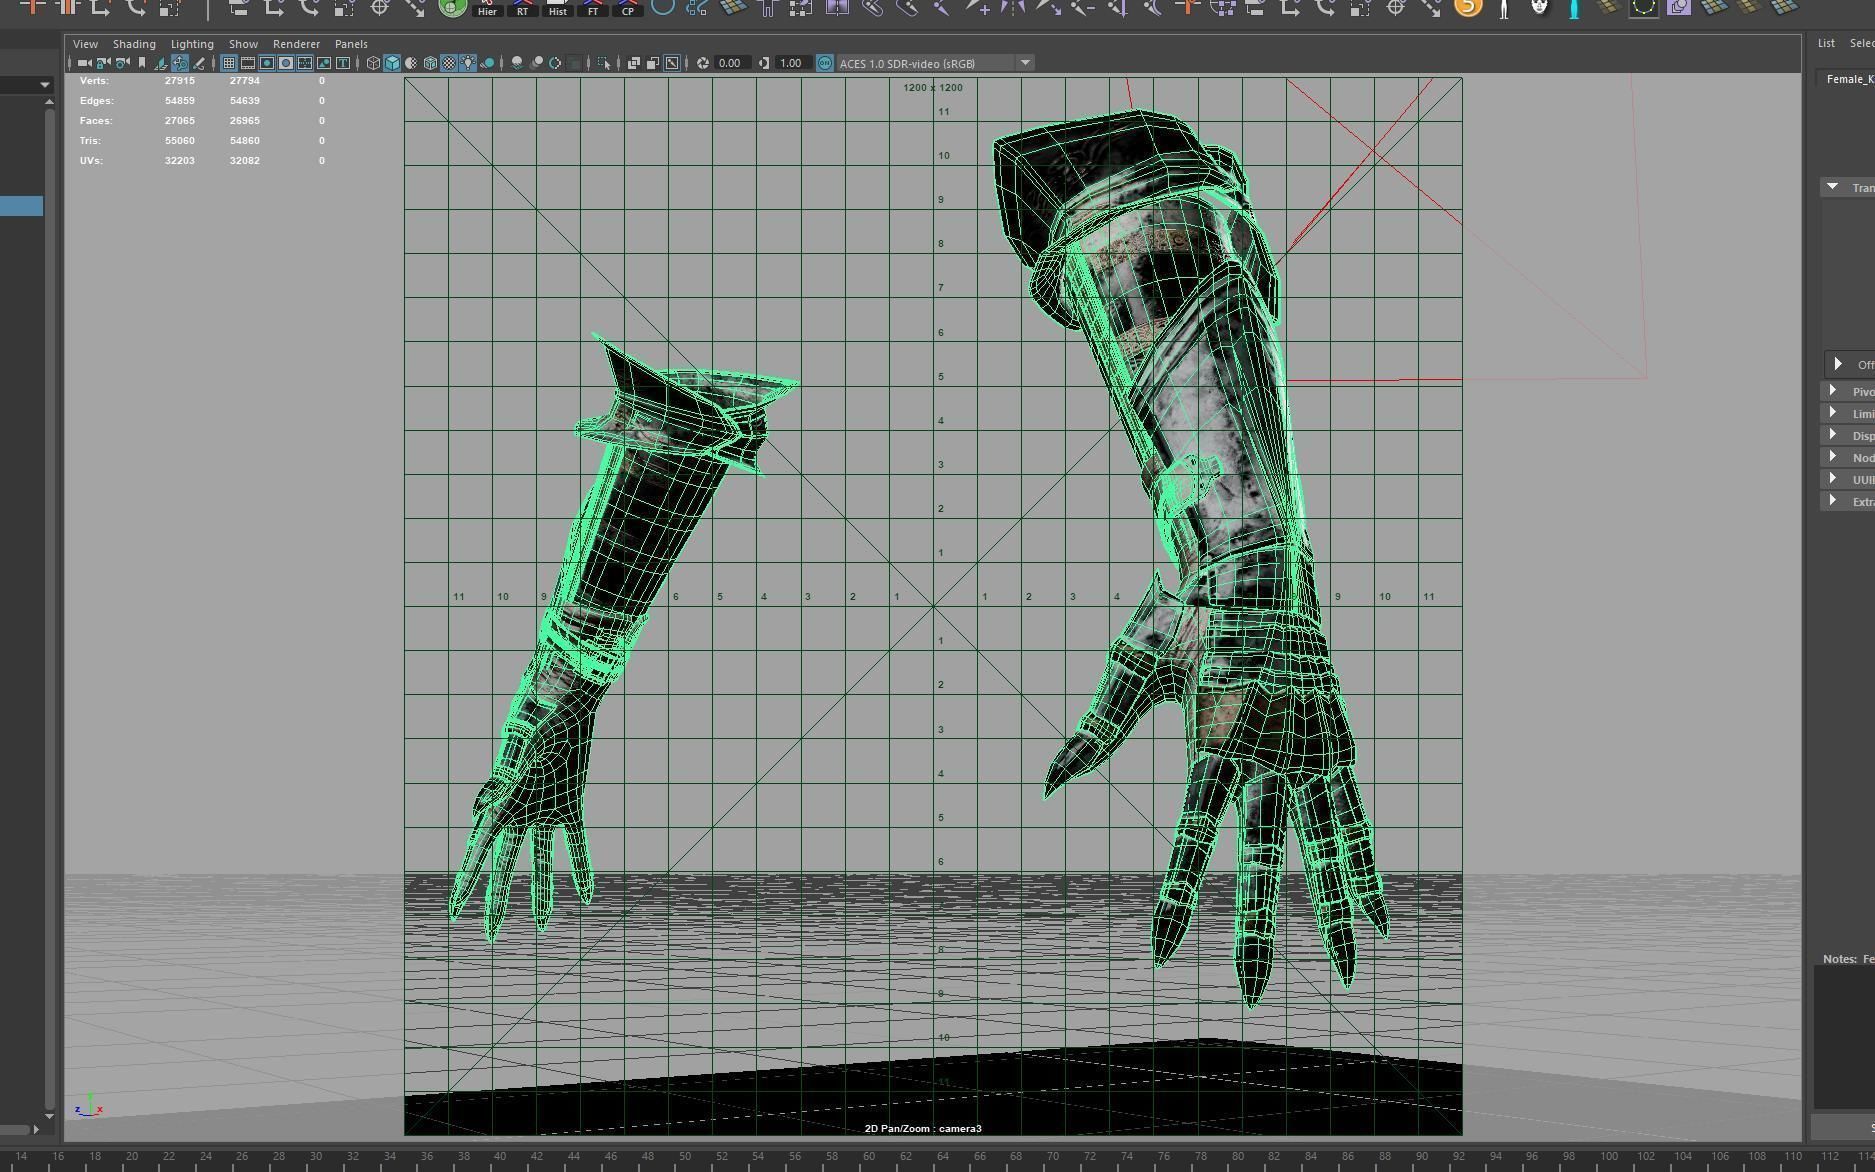Open the List menu in Attribute Editor

coord(1826,43)
